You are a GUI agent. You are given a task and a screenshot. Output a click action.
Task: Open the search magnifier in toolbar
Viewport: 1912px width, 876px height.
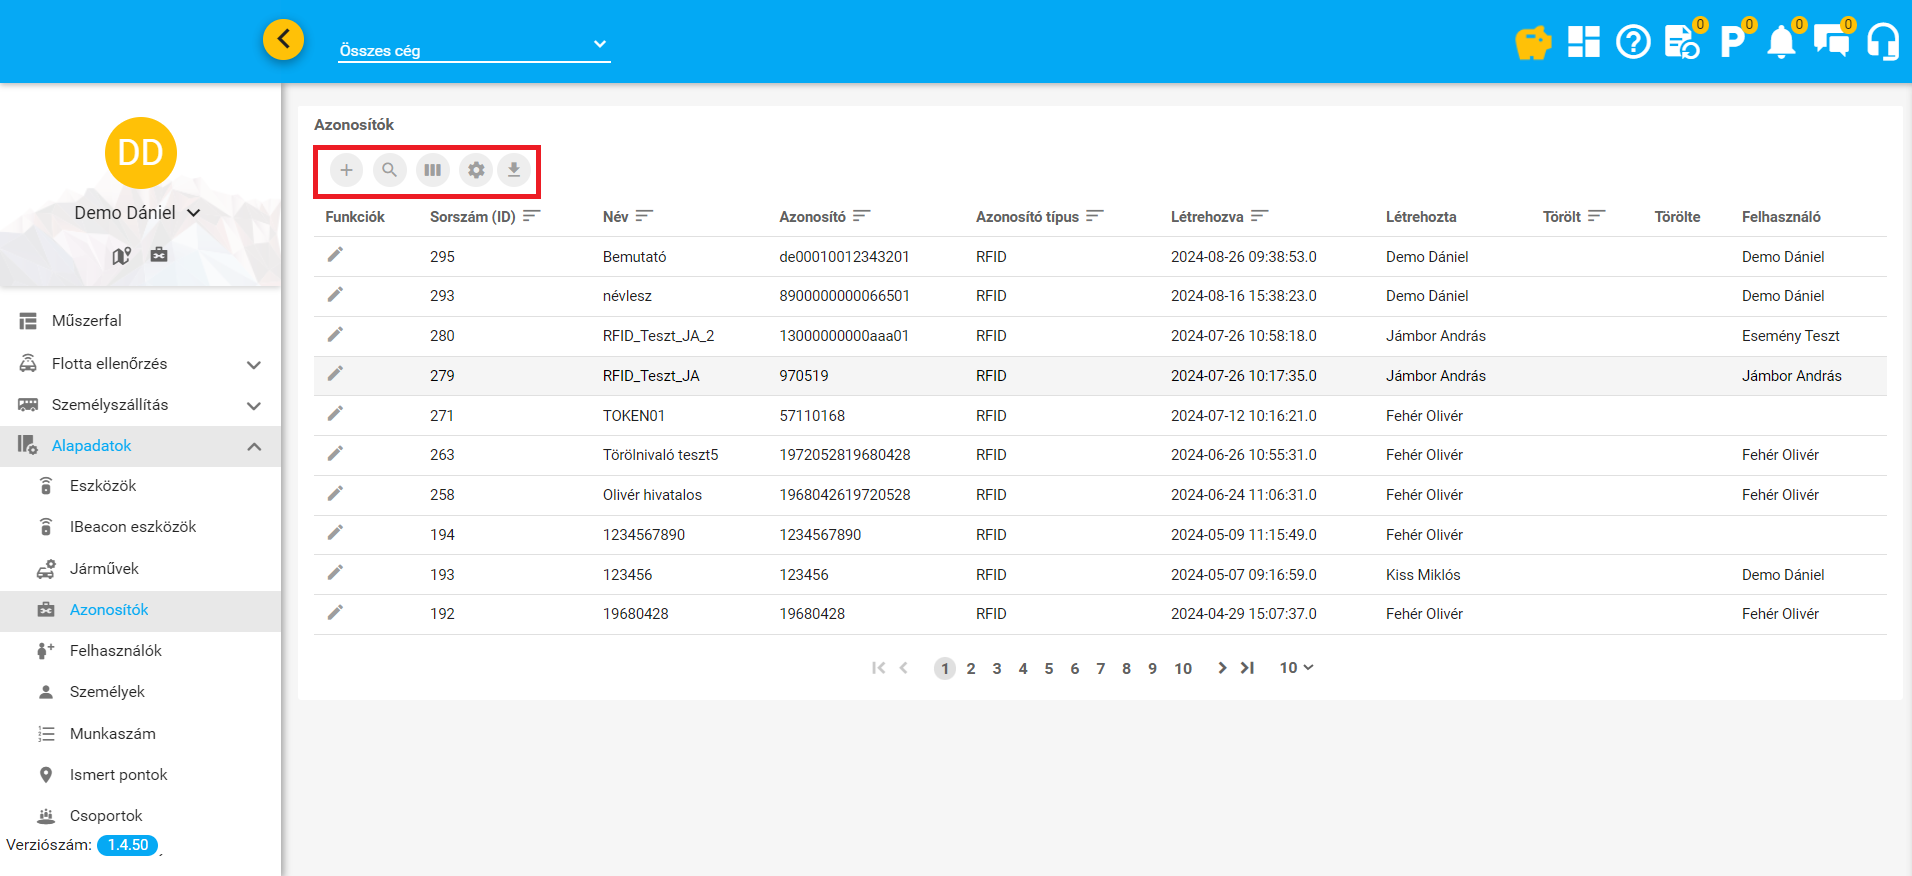coord(389,170)
